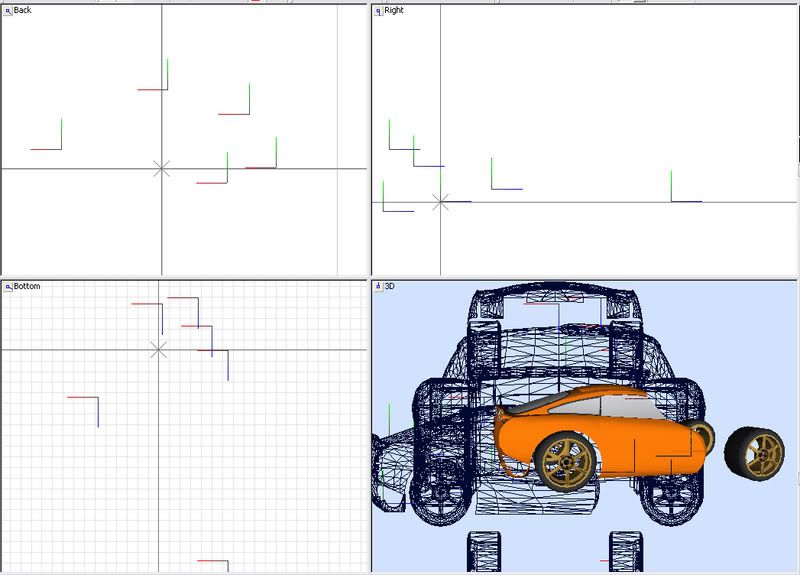Open the Right viewport view label
Screen dimensions: 800x575
(395, 11)
